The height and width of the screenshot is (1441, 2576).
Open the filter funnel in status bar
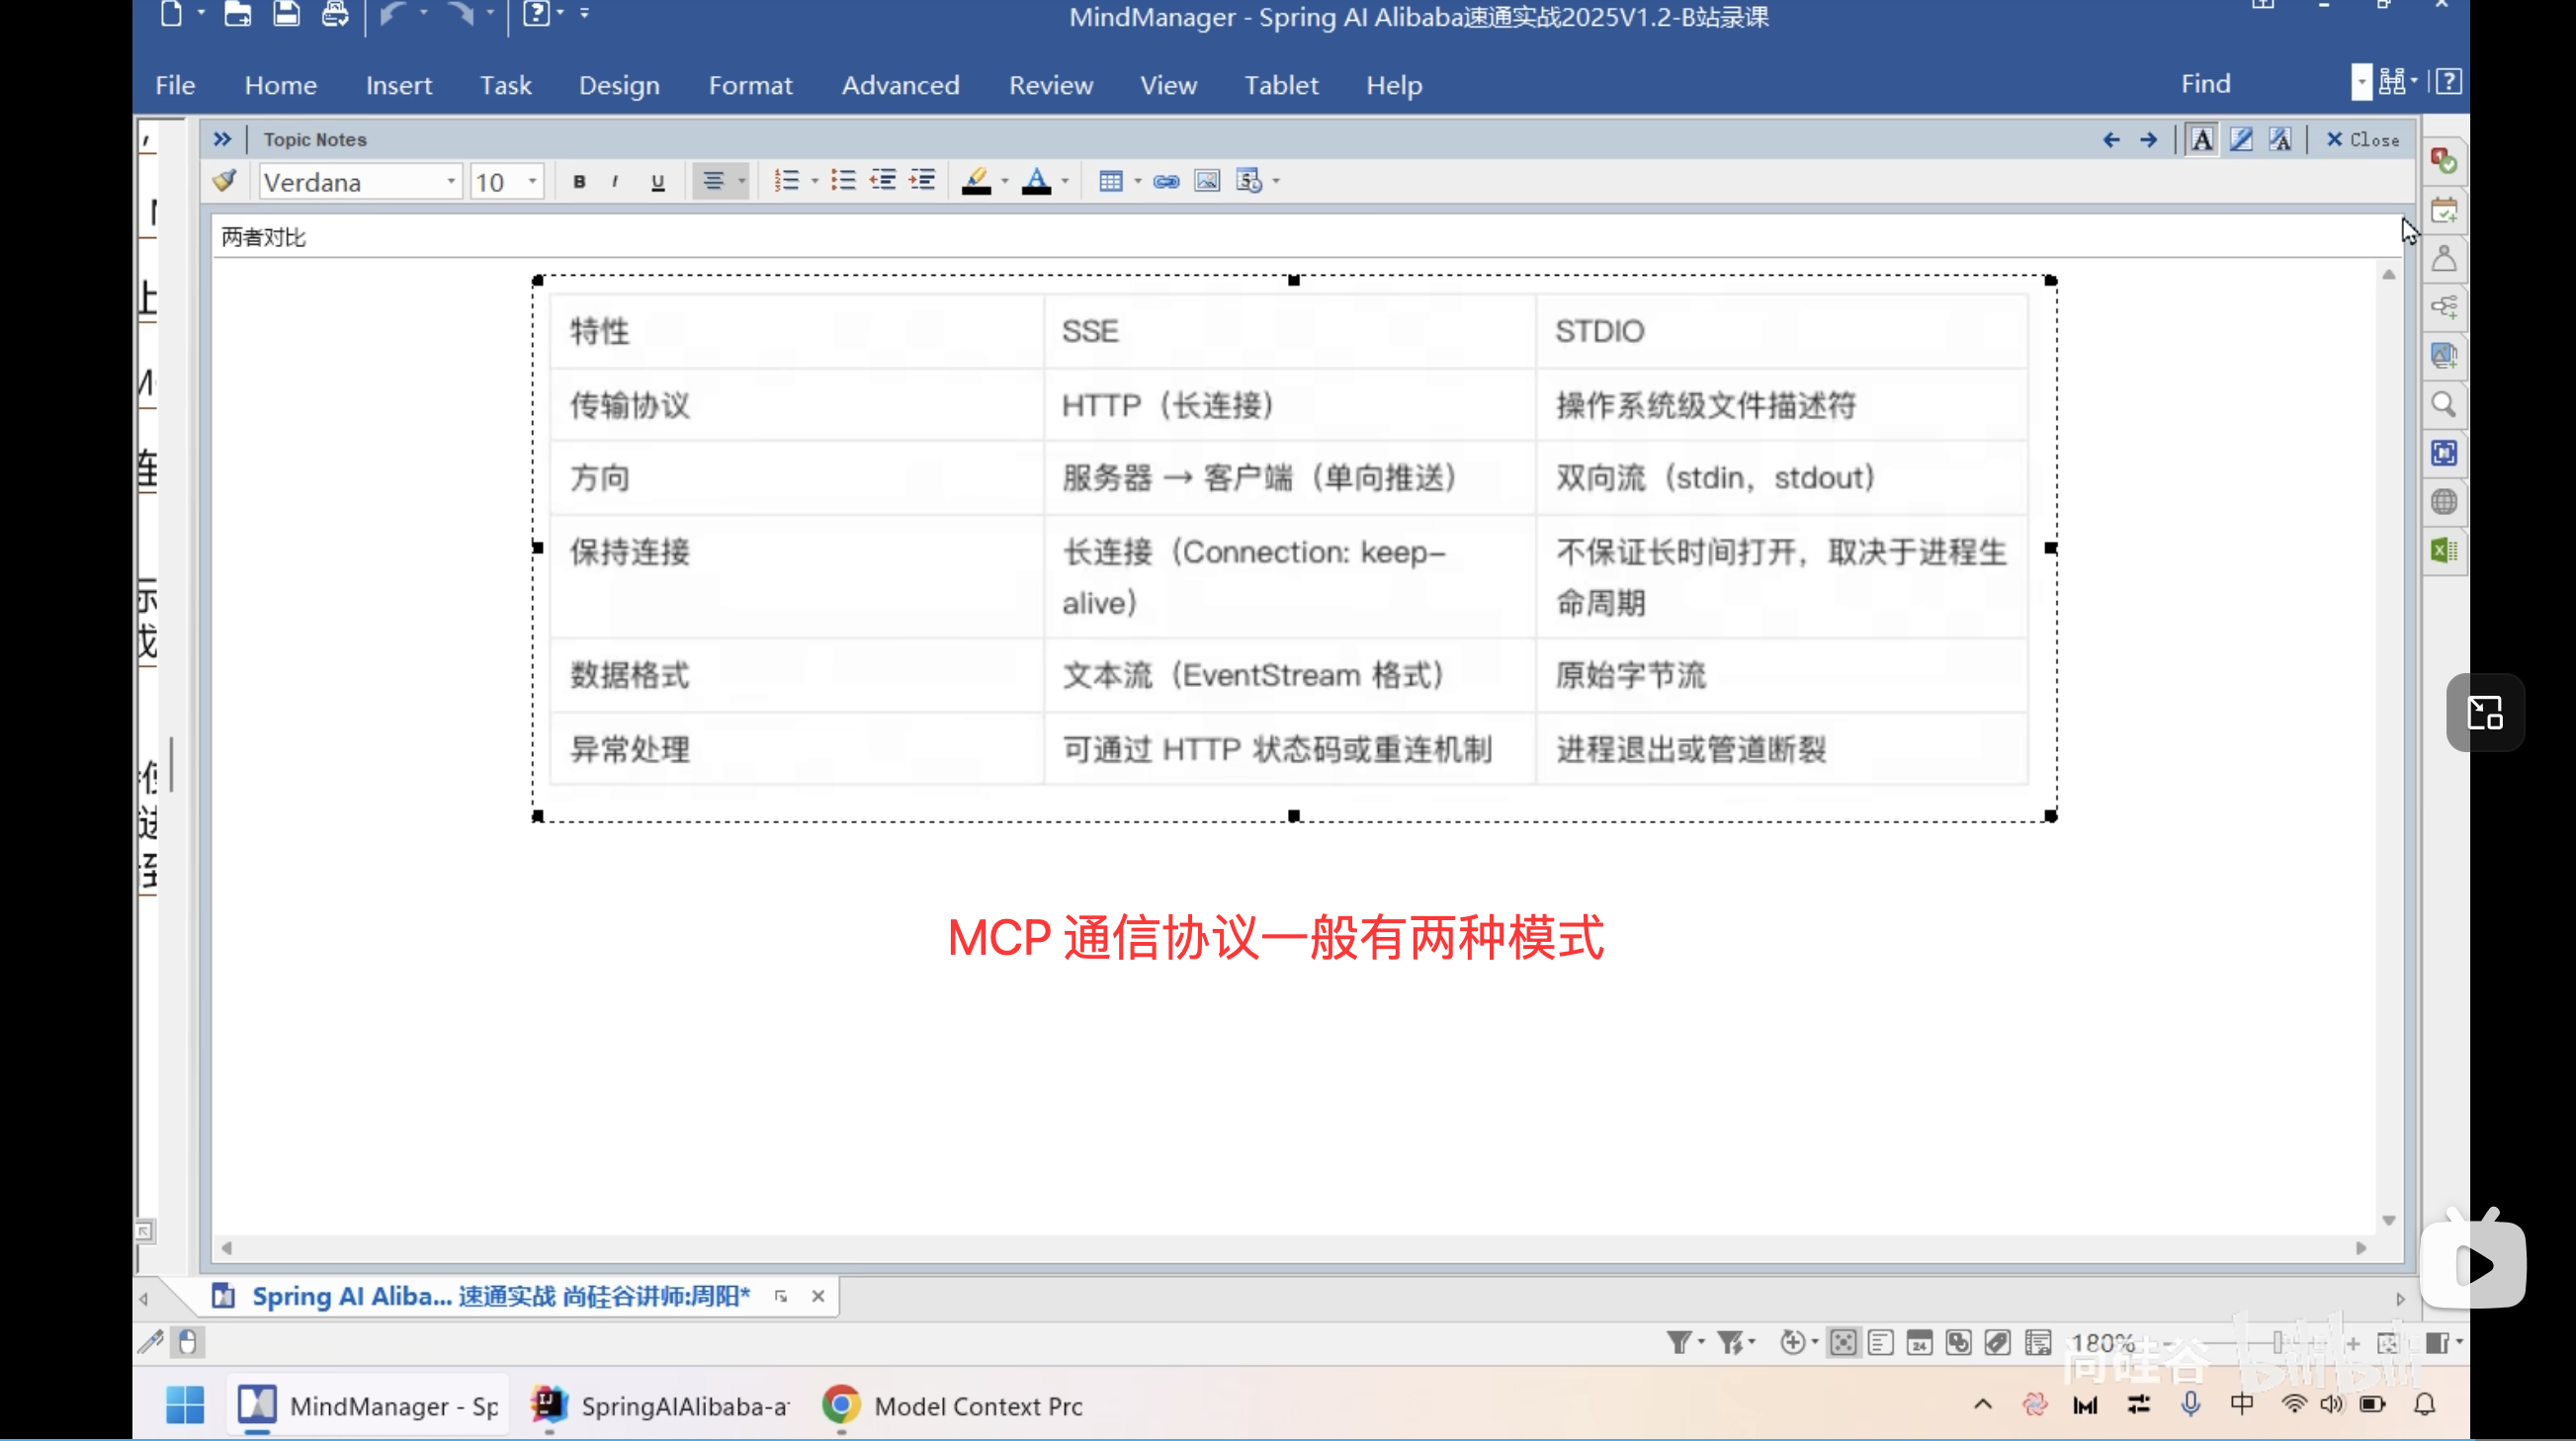(x=1678, y=1342)
